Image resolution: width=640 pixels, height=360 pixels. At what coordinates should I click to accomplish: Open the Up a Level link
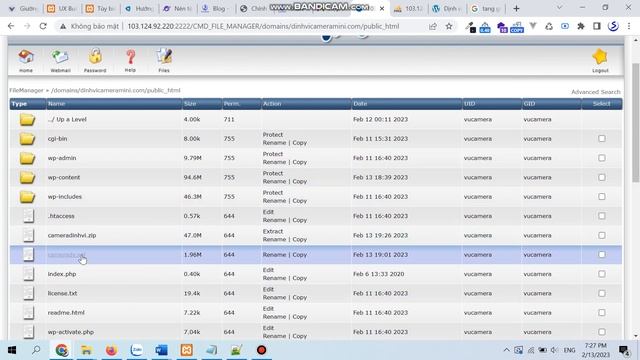[x=67, y=120]
